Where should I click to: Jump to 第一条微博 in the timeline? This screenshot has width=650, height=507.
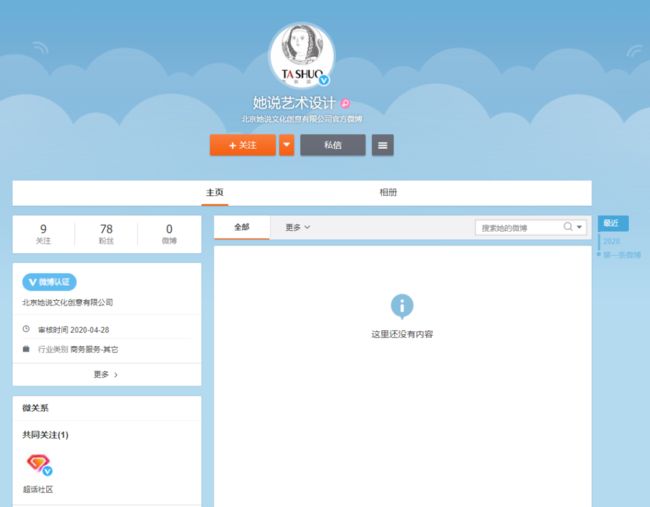[x=622, y=255]
